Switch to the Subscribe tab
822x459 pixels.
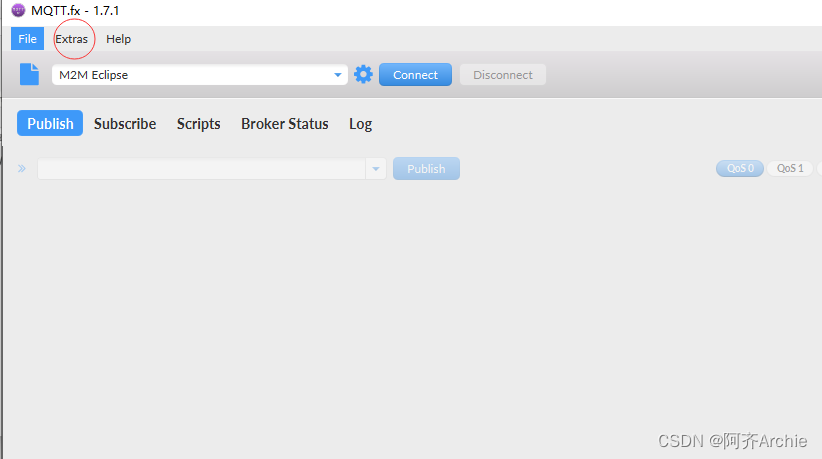click(125, 124)
